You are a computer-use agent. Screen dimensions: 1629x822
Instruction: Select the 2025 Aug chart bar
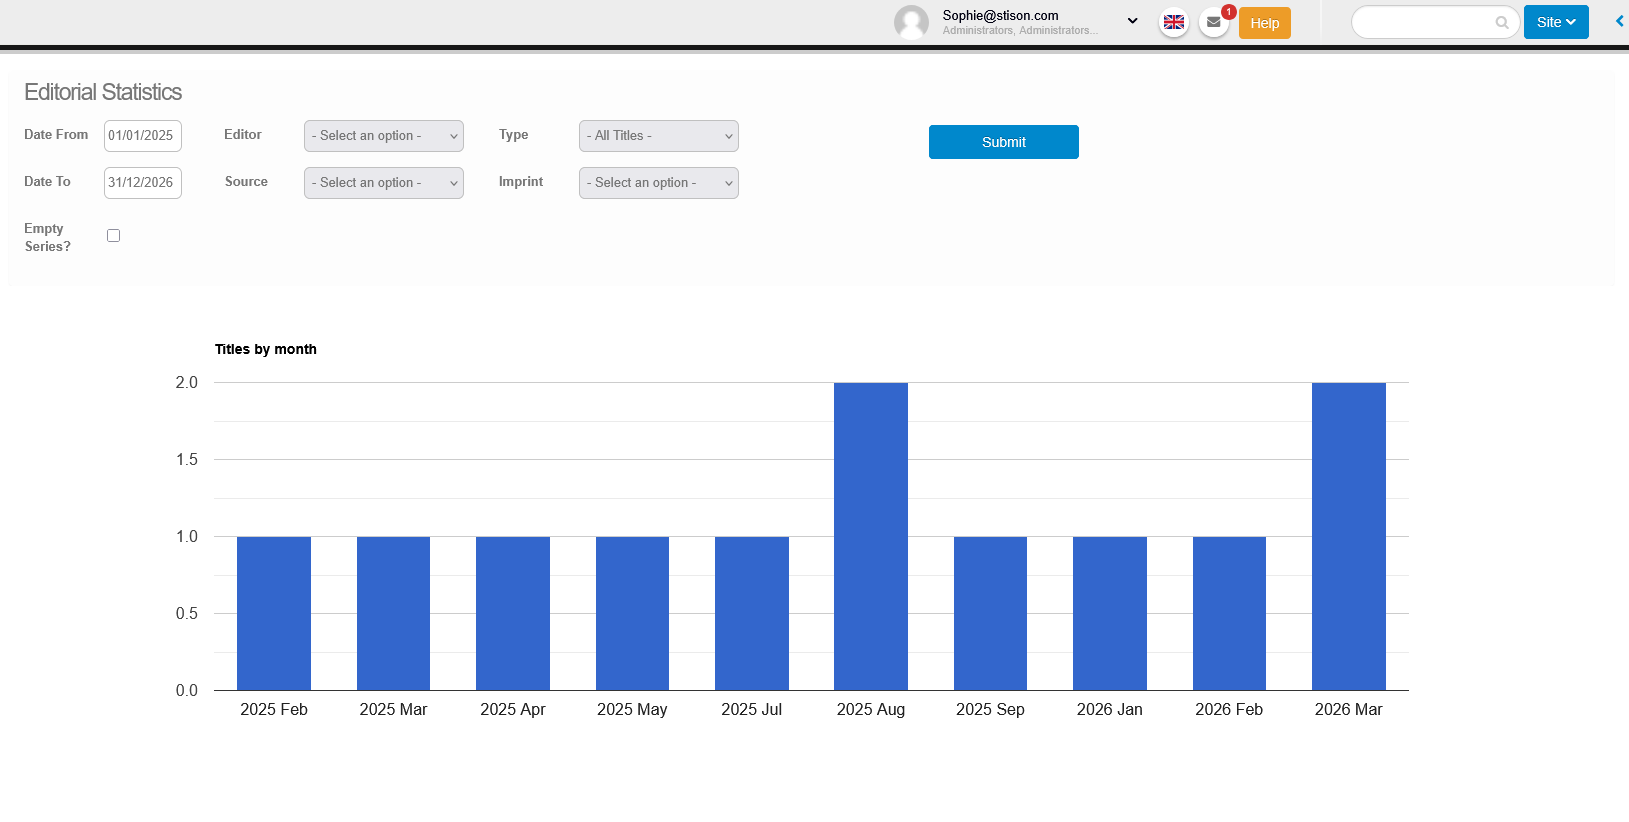(x=870, y=536)
